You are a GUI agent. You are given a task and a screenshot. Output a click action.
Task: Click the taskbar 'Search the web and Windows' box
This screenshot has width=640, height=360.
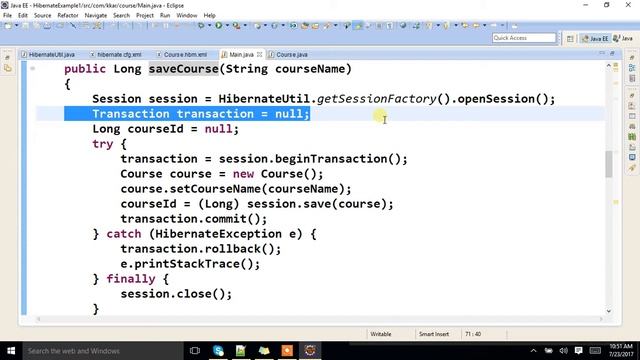coord(102,351)
